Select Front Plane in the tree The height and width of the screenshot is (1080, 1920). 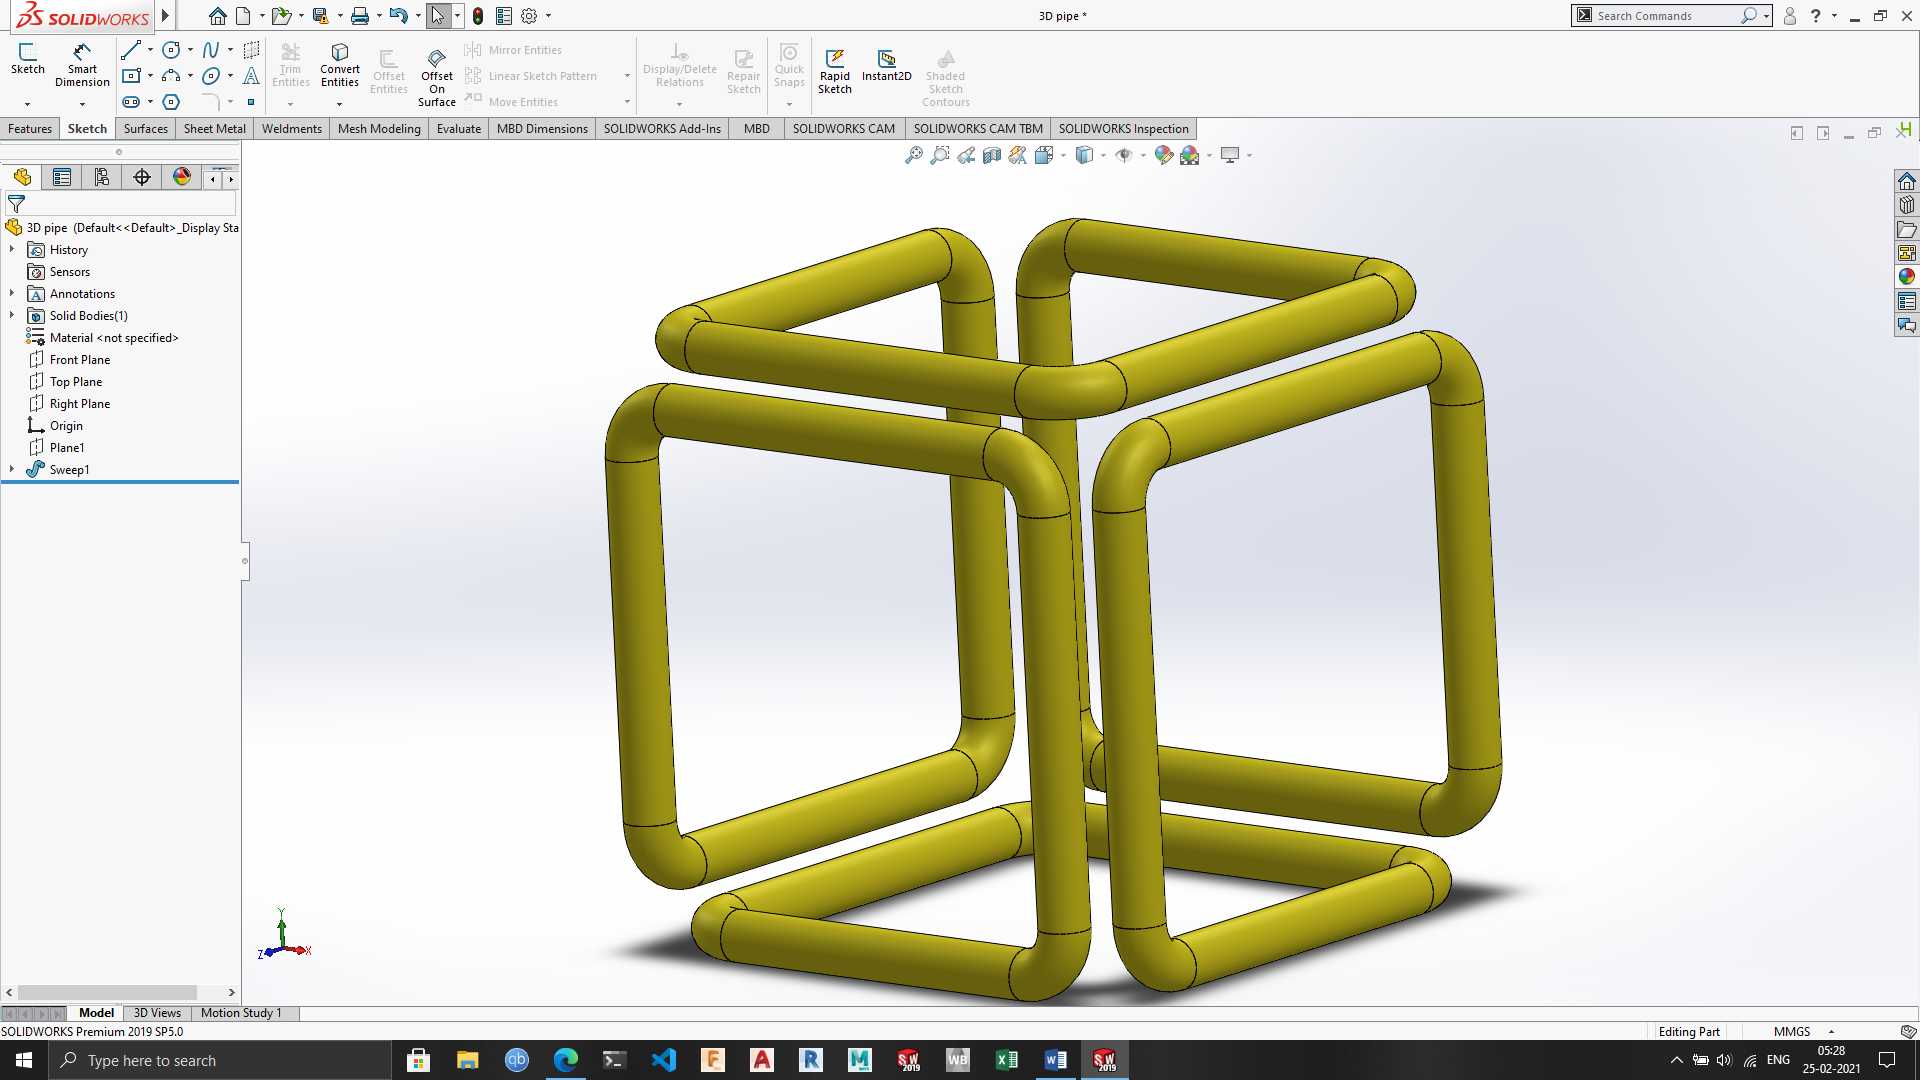coord(80,359)
